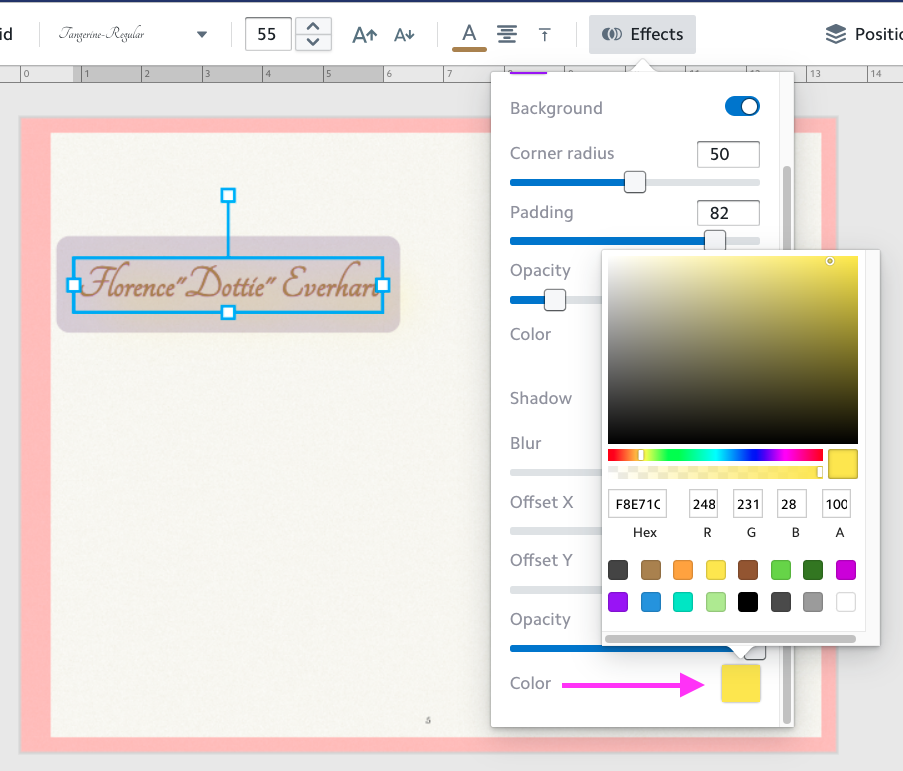The image size is (903, 771).
Task: Click the hue slider in color picker
Action: pos(715,455)
